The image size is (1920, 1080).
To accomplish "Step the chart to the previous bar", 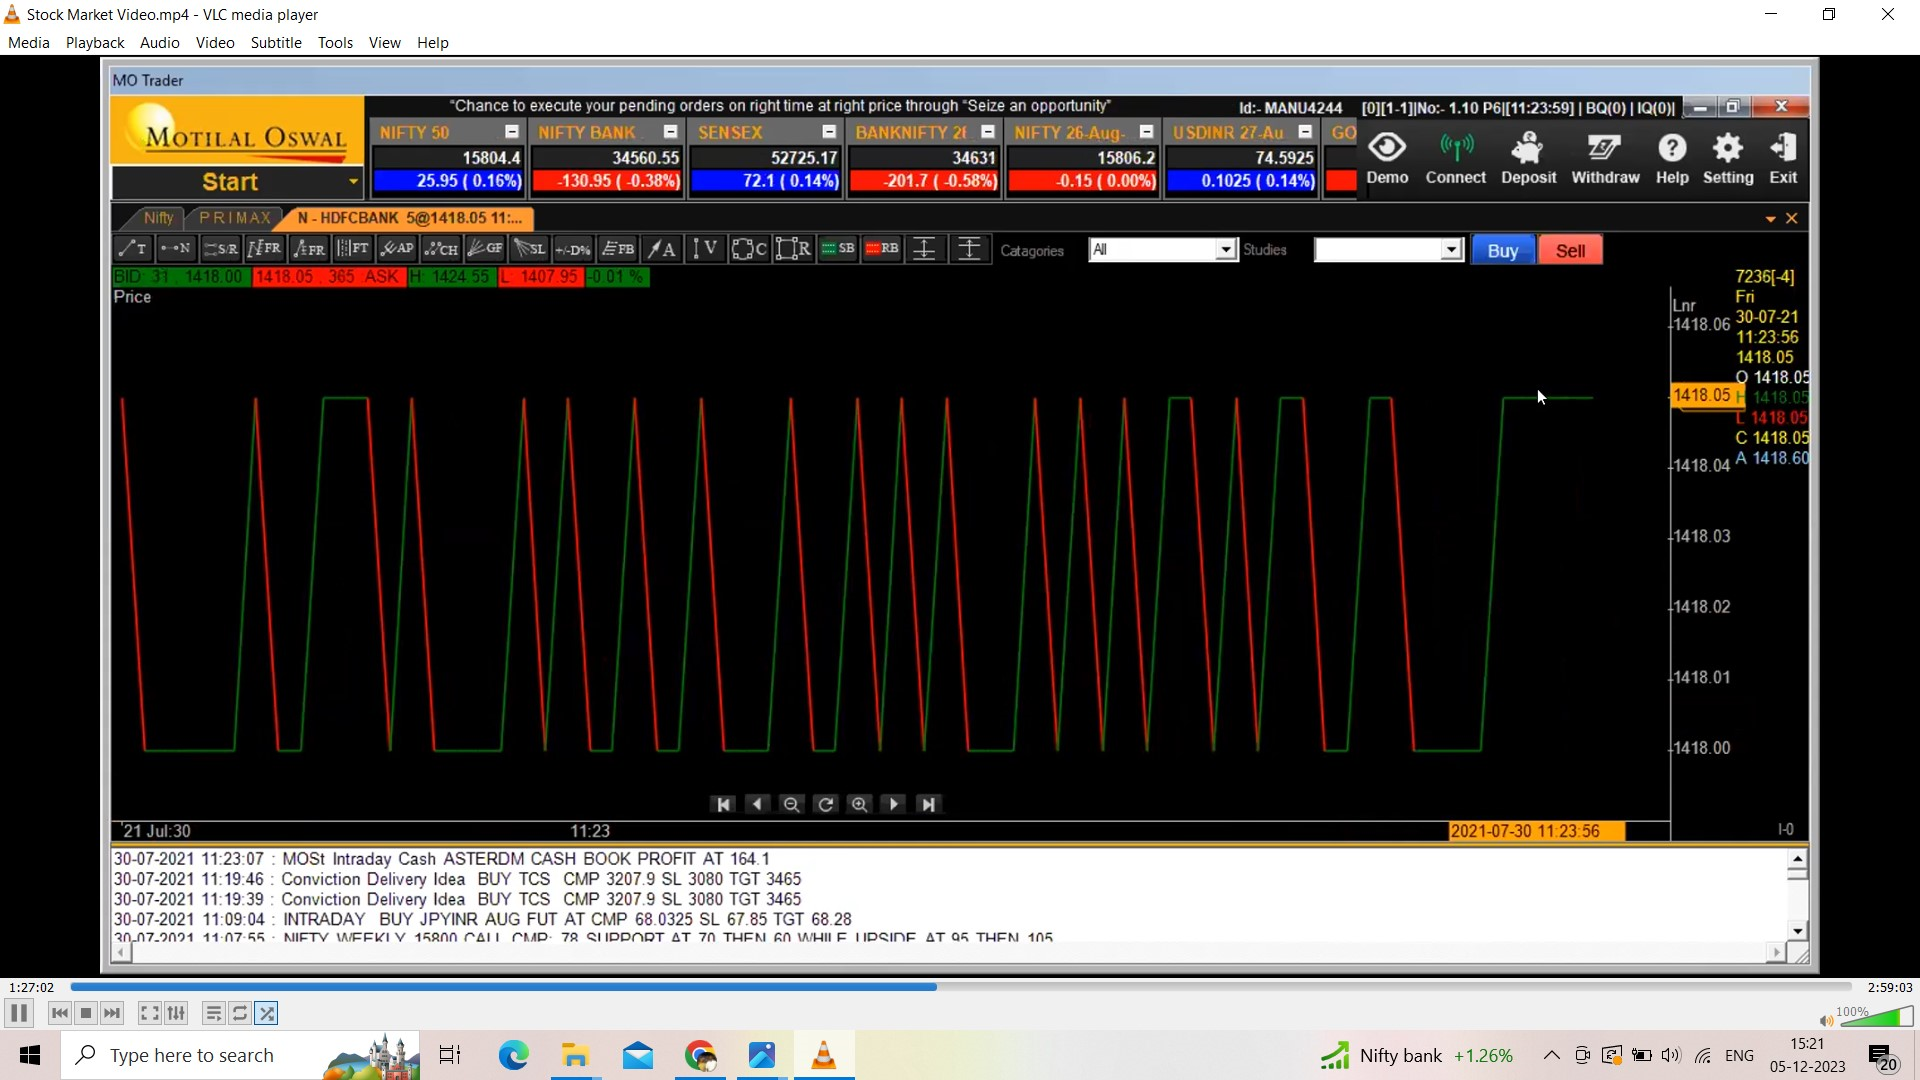I will (757, 804).
